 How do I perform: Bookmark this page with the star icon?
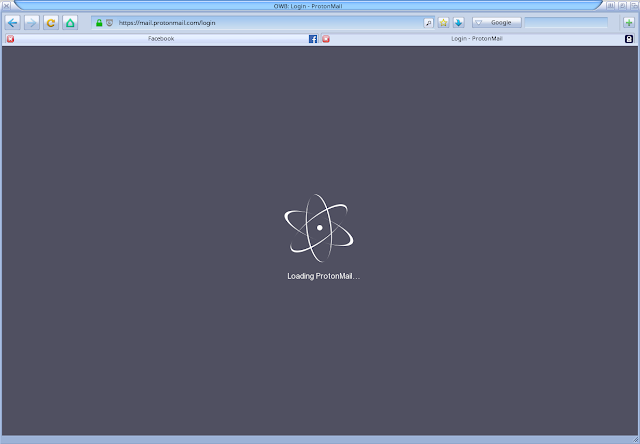point(444,22)
